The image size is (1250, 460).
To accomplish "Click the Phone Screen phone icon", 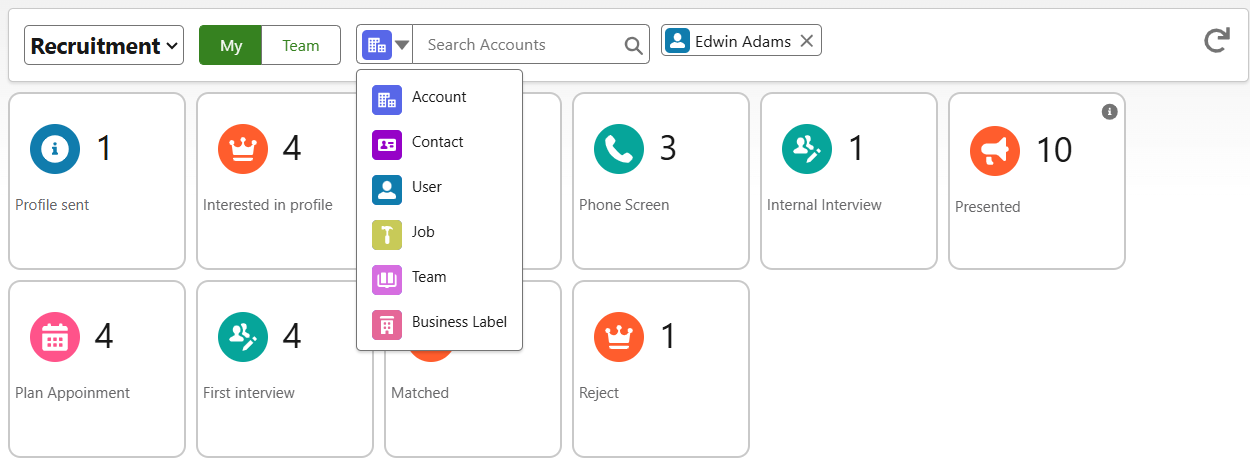I will point(619,149).
